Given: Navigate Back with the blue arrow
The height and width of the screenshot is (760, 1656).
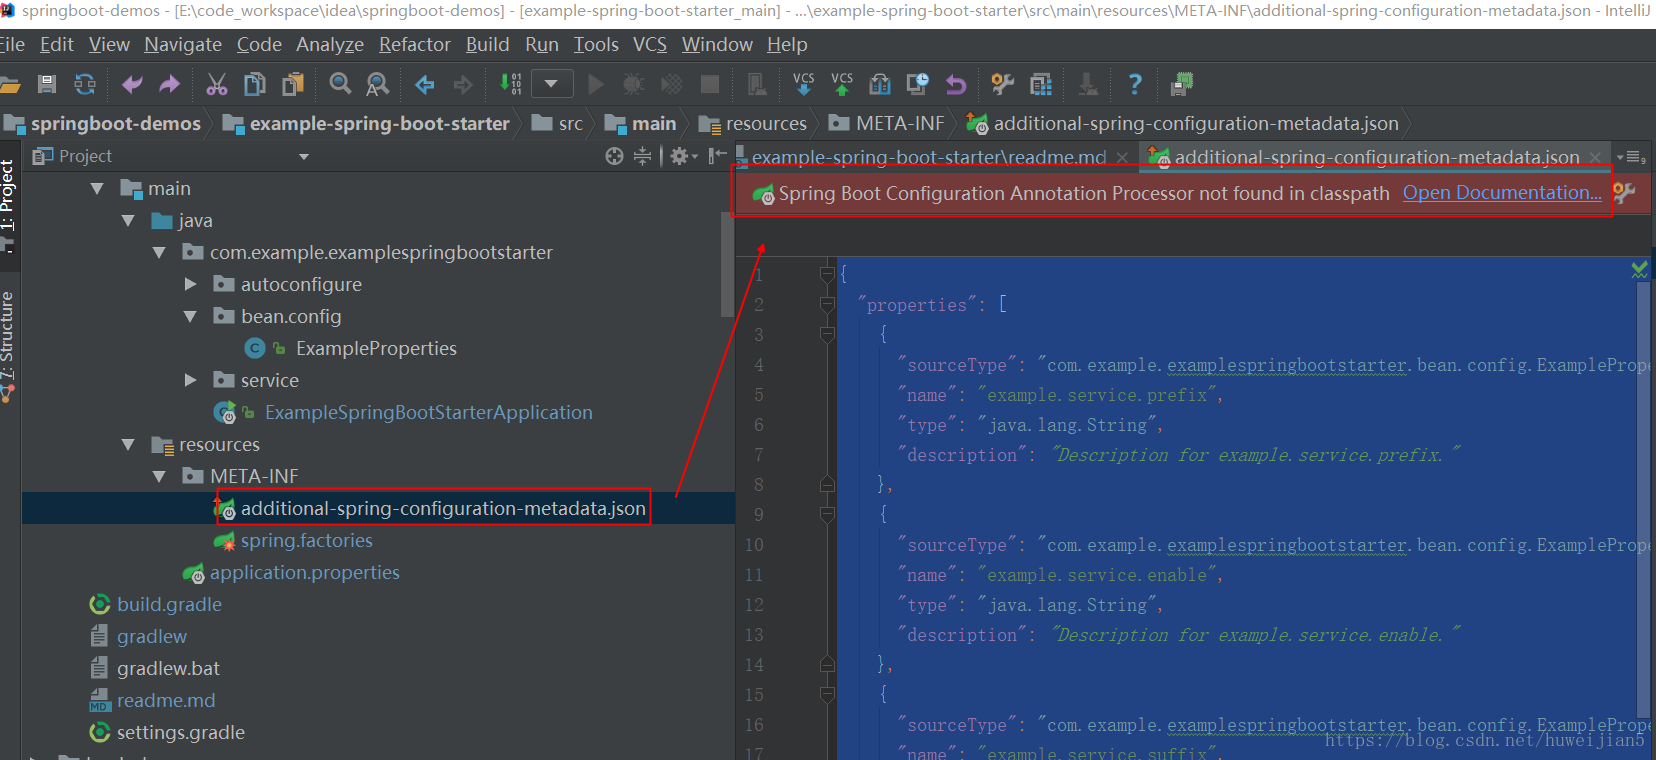Looking at the screenshot, I should coord(425,84).
